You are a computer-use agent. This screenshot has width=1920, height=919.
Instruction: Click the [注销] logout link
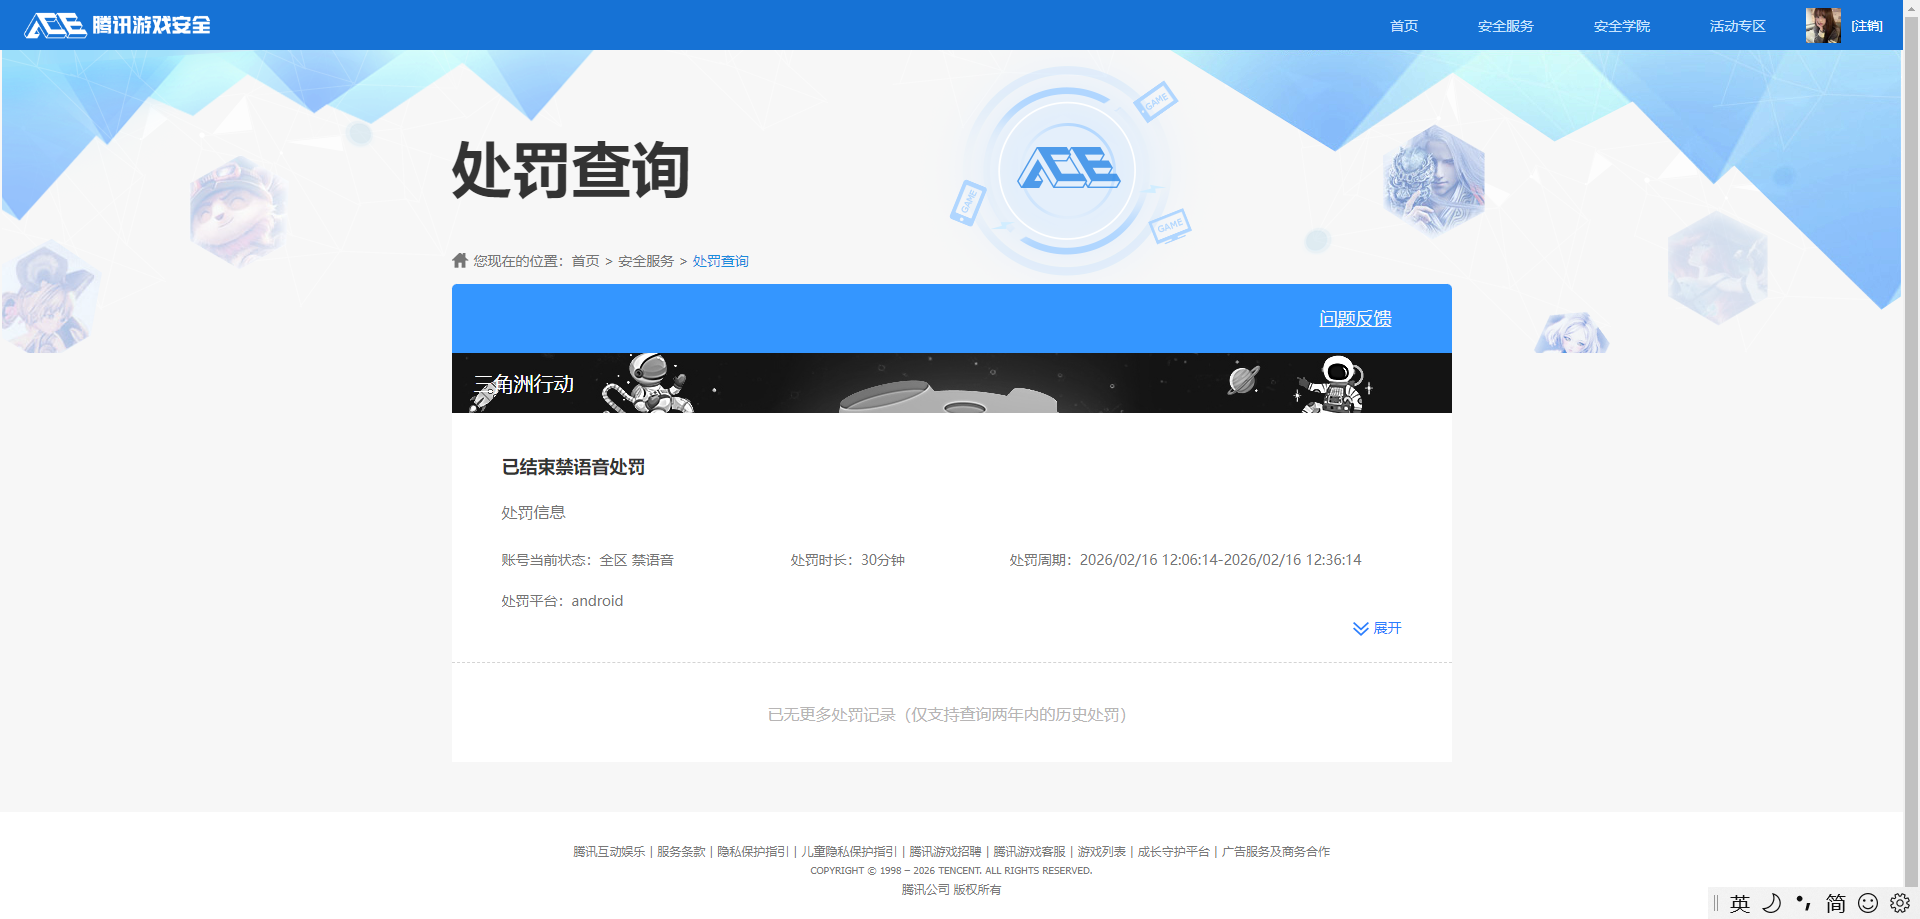(1866, 26)
